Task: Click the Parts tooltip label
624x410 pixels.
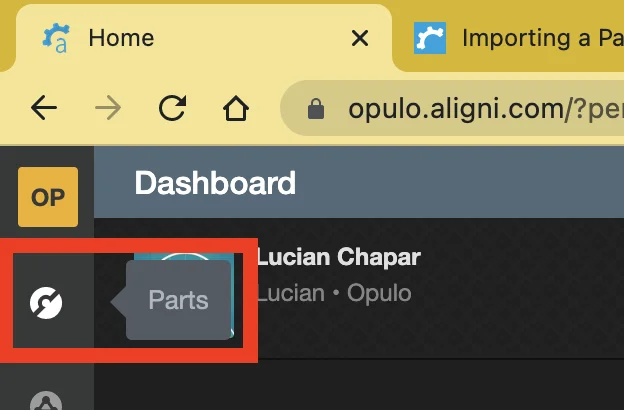Action: coord(178,300)
